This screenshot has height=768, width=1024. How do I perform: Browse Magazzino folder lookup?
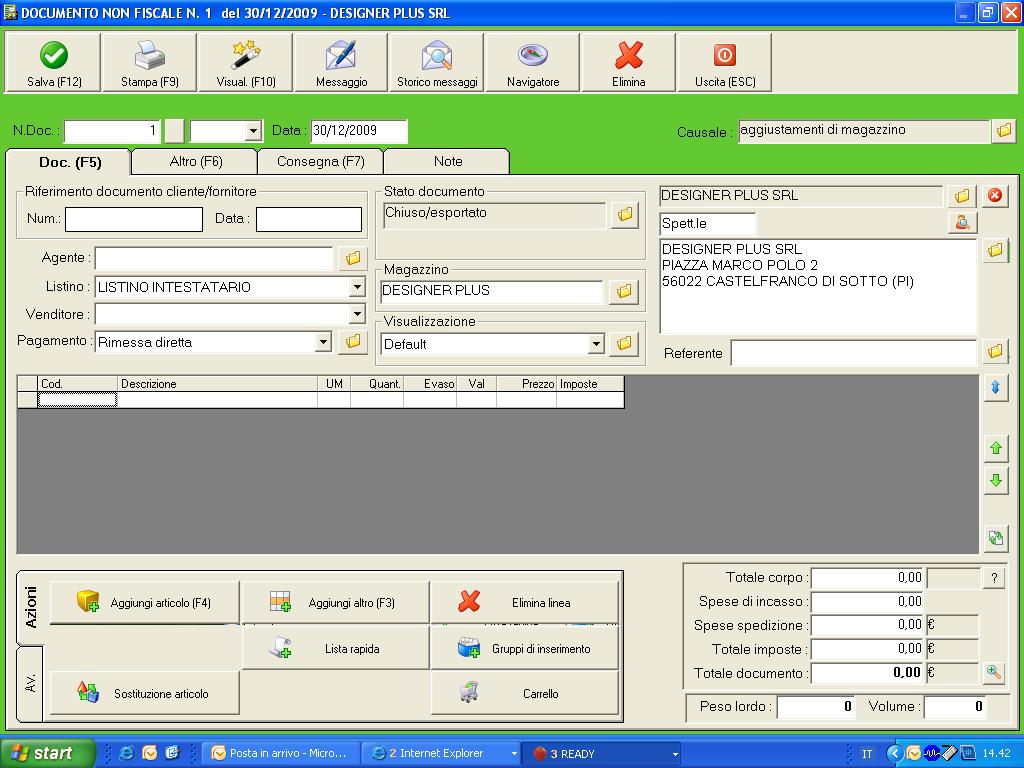point(624,291)
